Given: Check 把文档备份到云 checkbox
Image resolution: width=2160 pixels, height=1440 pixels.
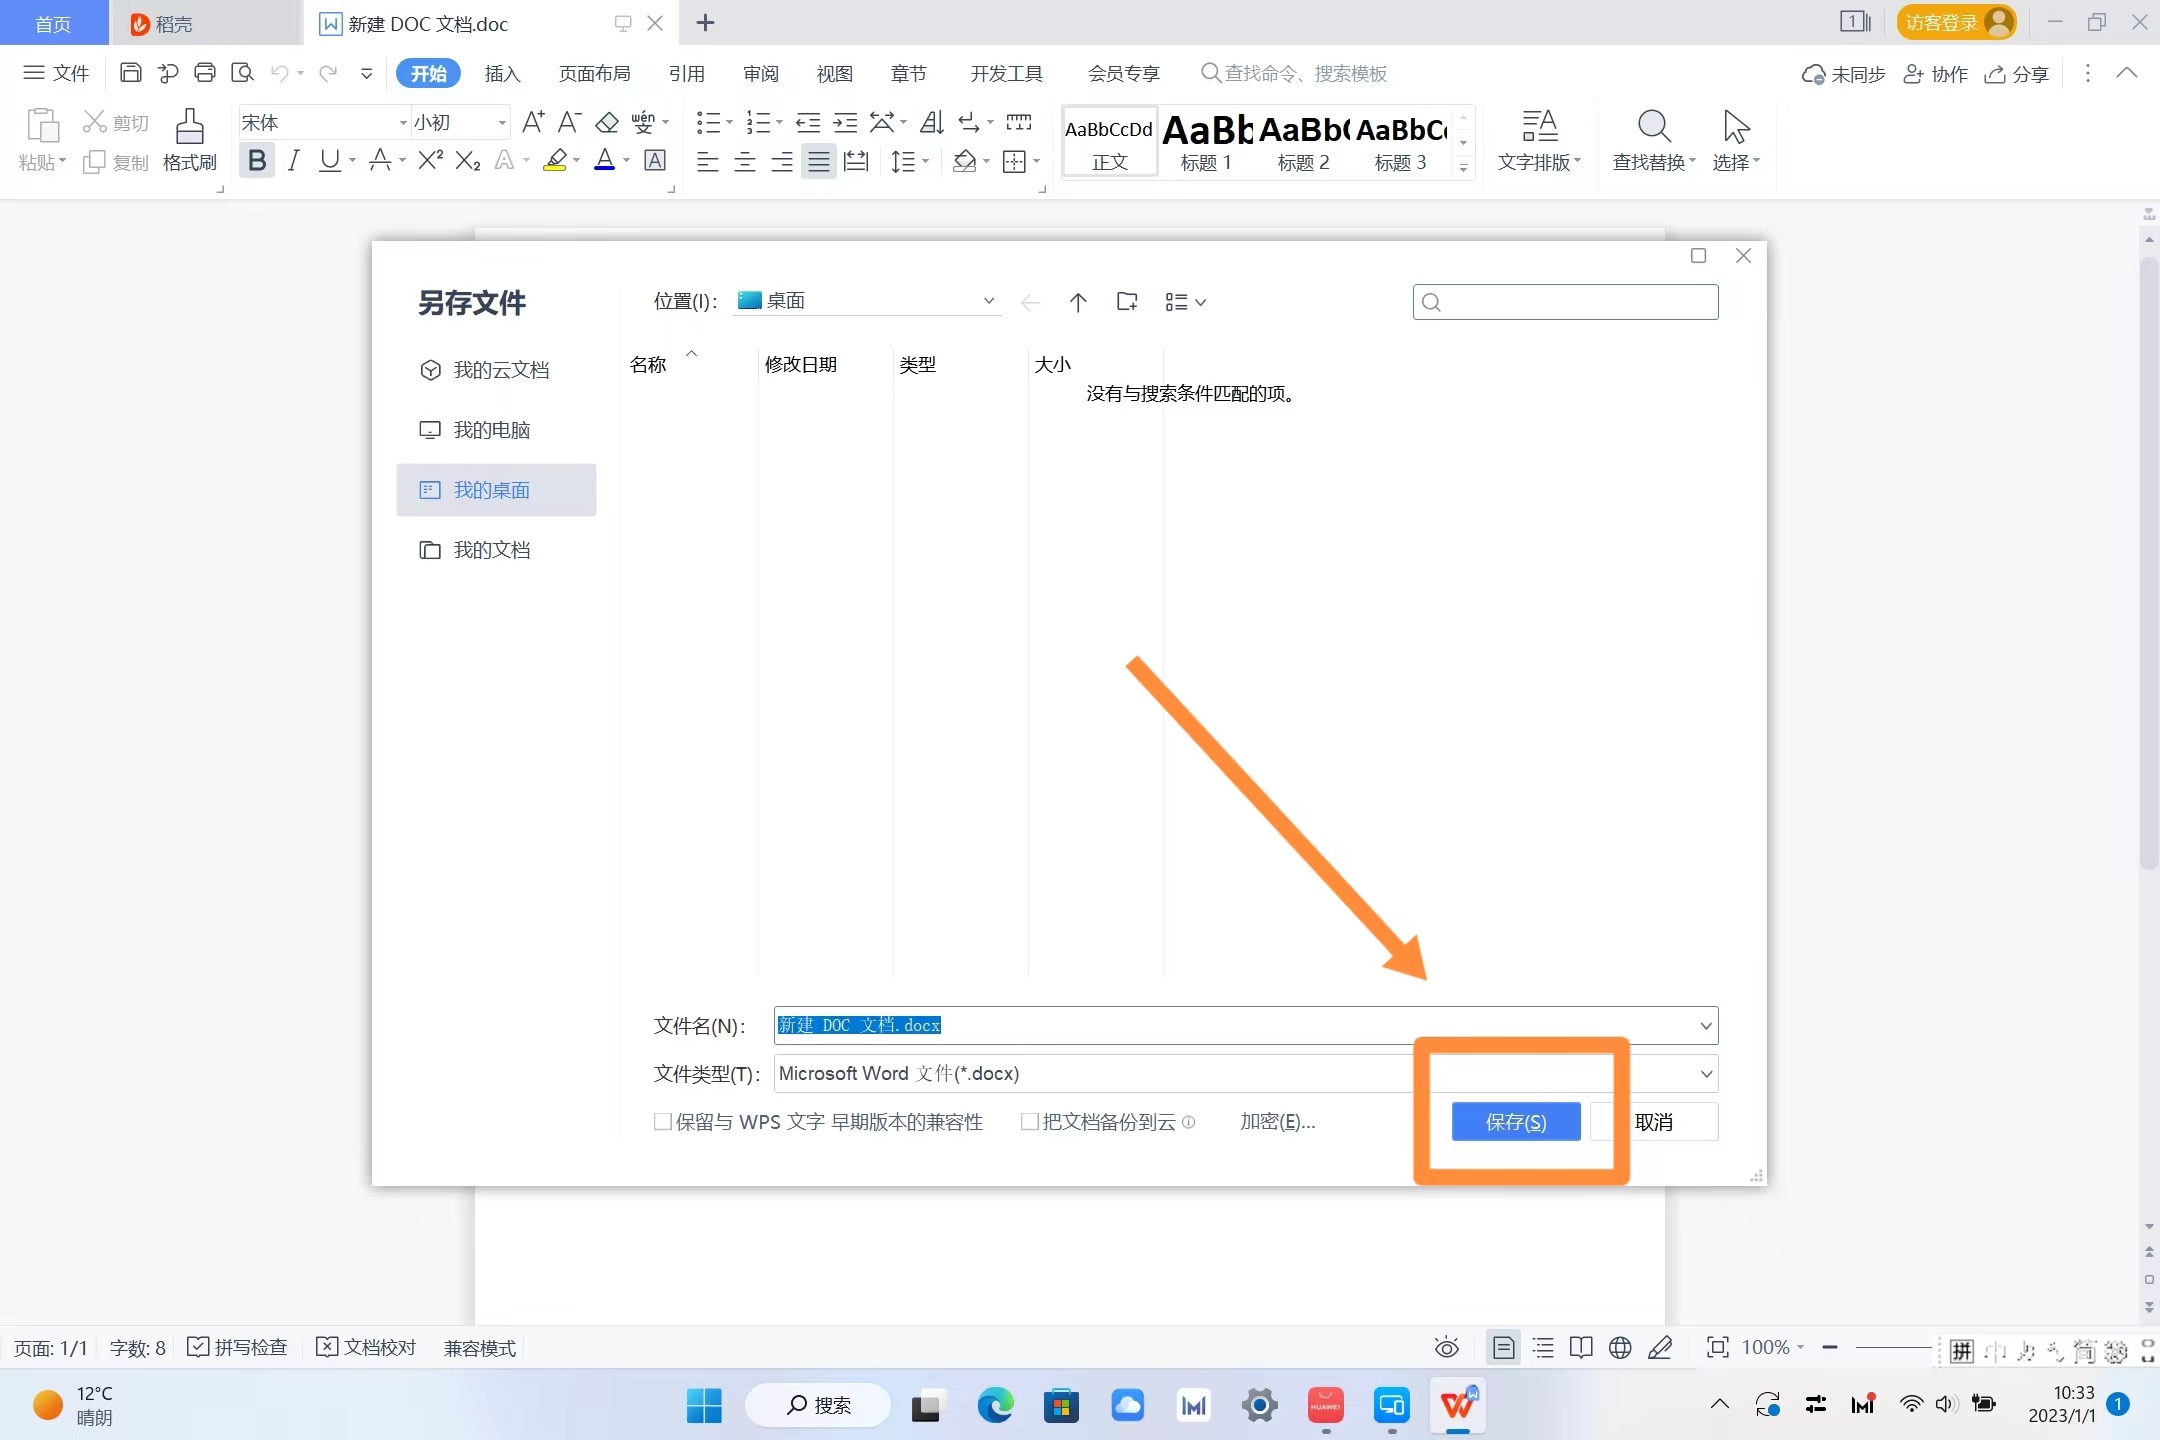Looking at the screenshot, I should (1029, 1122).
